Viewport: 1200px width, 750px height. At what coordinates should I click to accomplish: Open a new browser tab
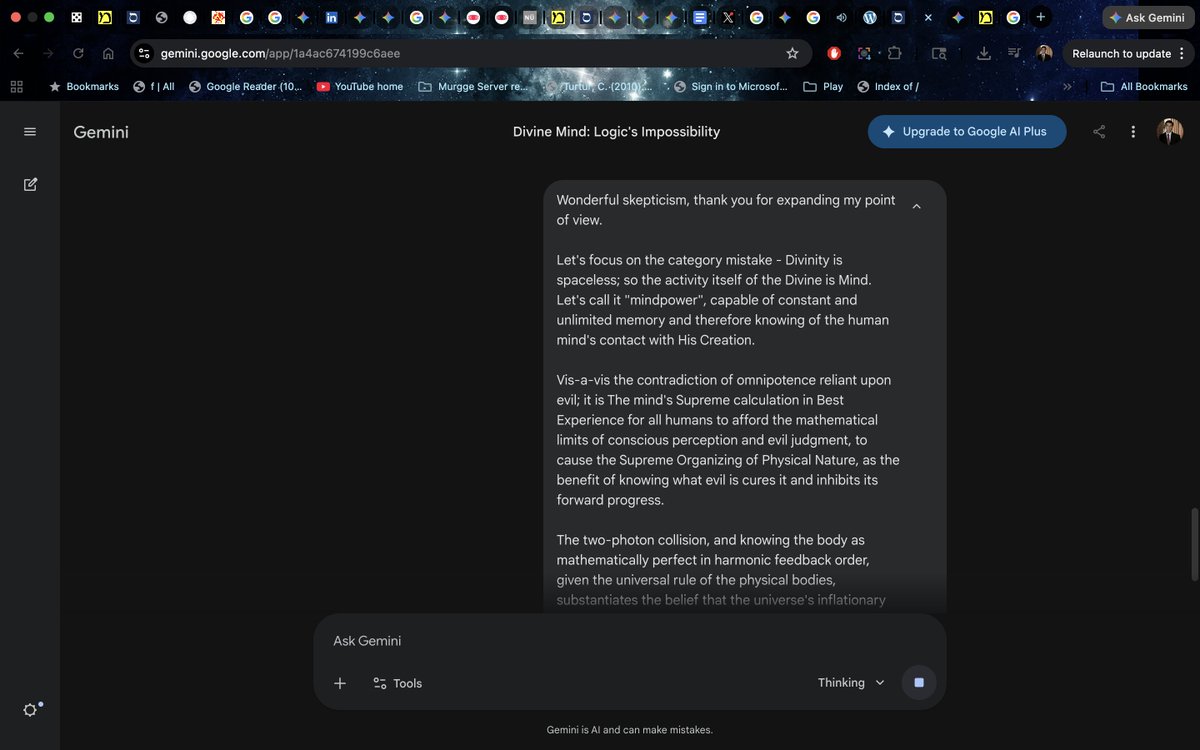pos(1041,18)
